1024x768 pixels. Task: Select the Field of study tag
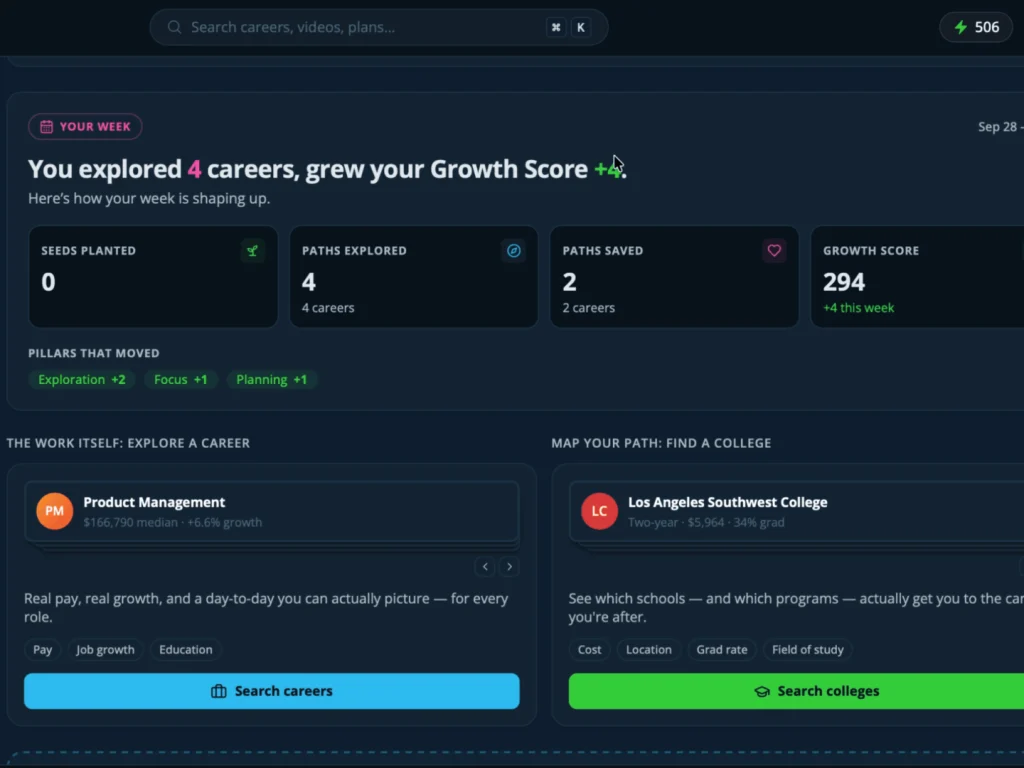pos(808,650)
